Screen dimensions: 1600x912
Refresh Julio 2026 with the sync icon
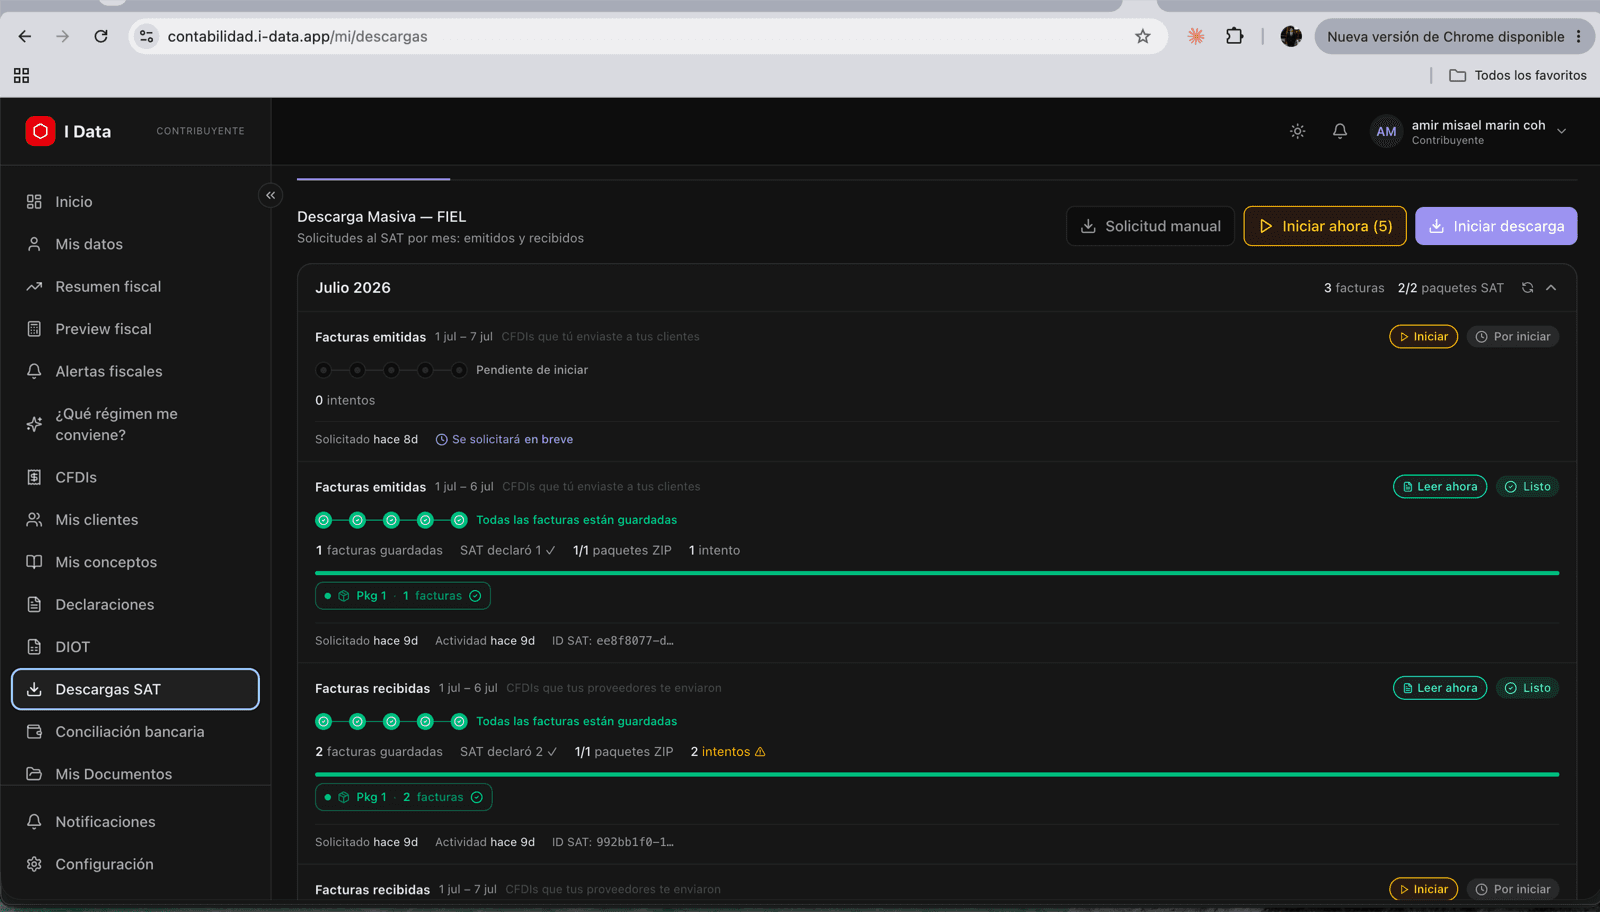1527,288
